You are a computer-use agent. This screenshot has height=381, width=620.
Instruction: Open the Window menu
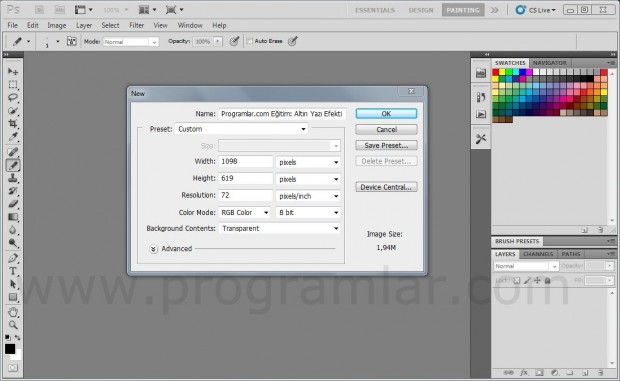[190, 25]
